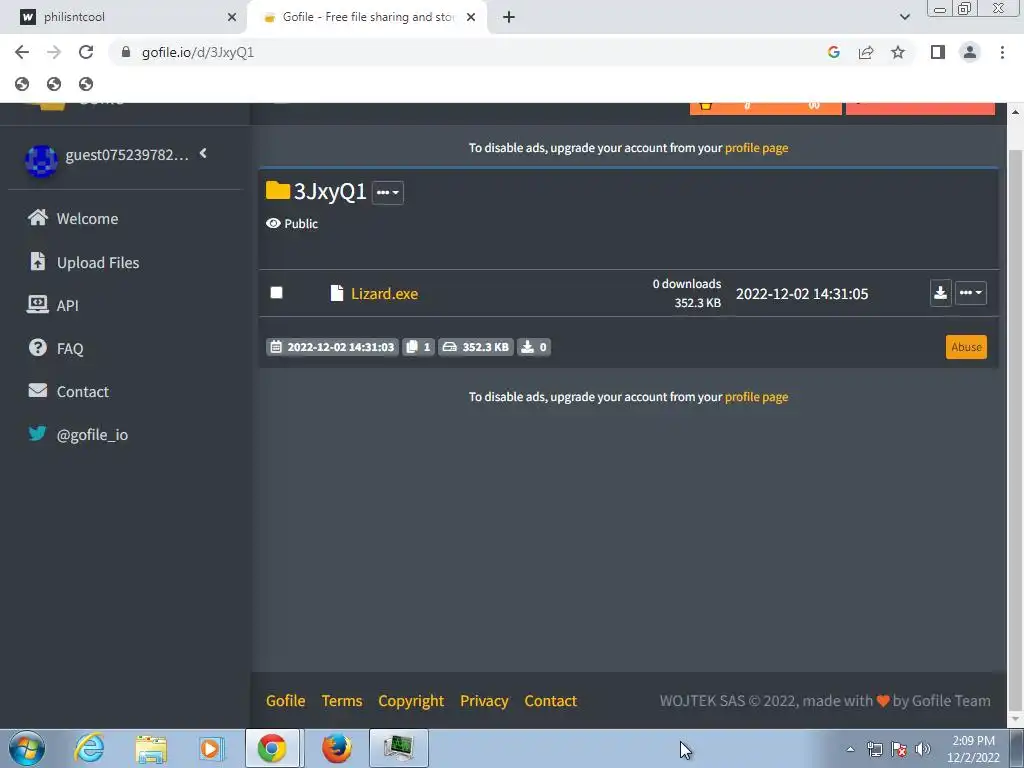Open the monitor app in the taskbar

tap(398, 748)
